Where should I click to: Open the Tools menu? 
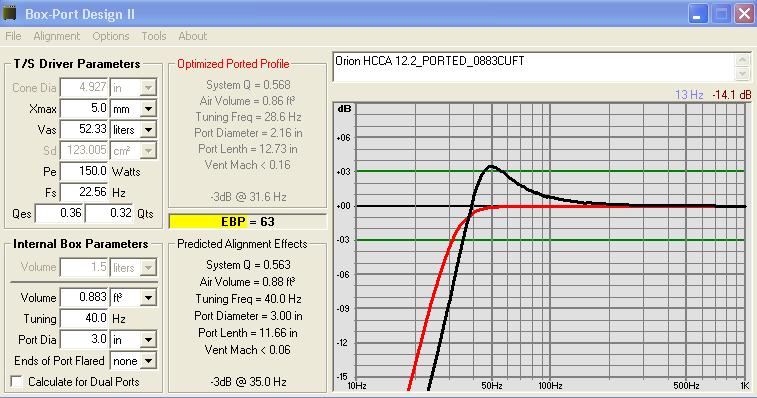pos(154,36)
